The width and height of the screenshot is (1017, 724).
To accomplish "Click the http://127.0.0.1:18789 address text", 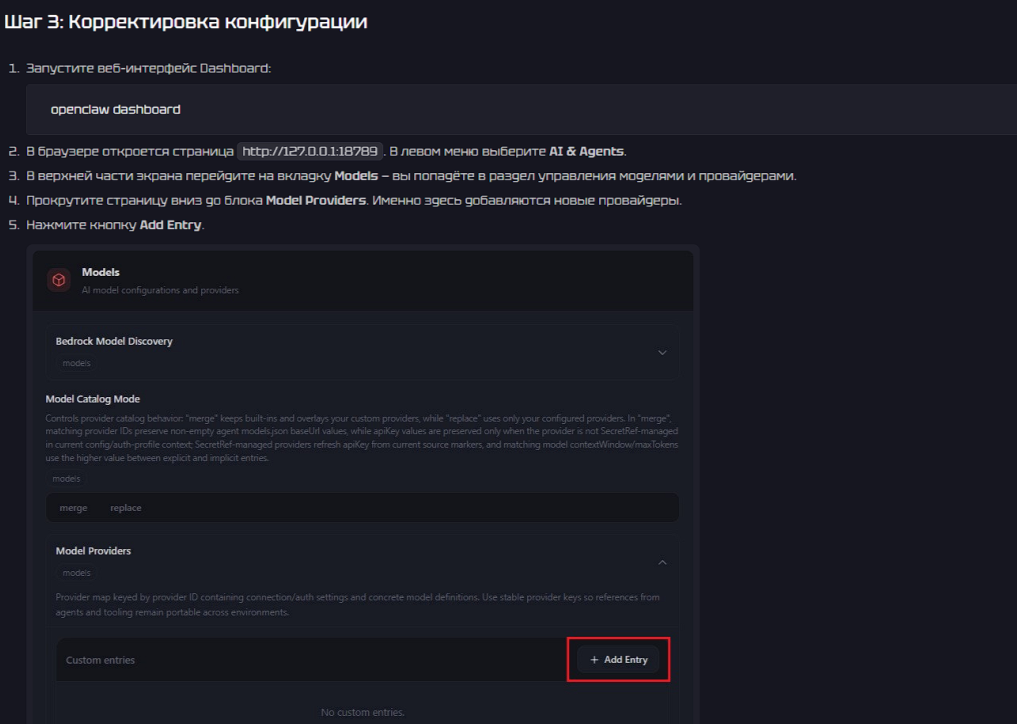I will pyautogui.click(x=310, y=151).
